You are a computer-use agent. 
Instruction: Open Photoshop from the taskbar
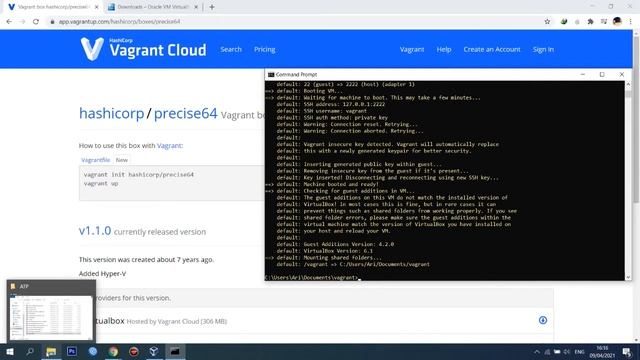click(72, 351)
